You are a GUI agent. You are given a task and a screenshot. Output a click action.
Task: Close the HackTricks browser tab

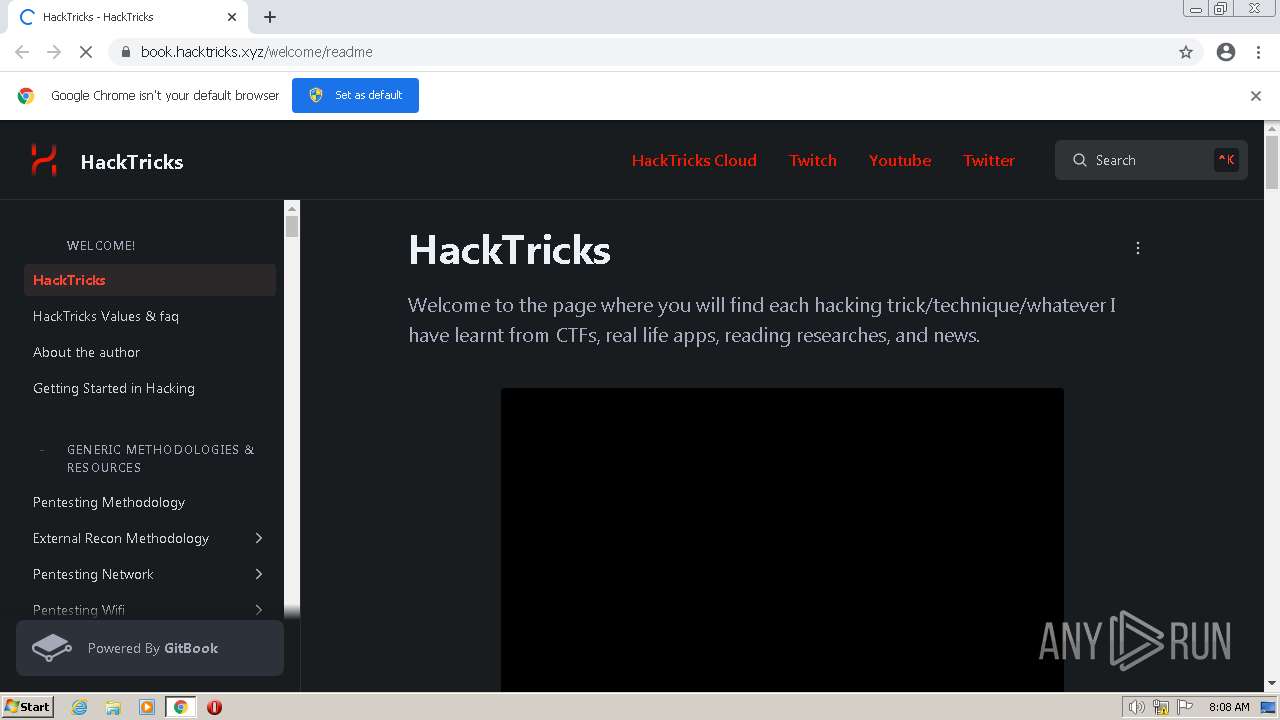232,17
